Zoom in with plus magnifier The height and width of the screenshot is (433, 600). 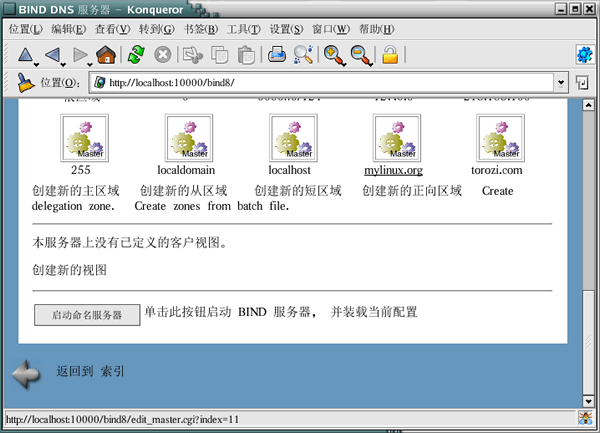(334, 55)
